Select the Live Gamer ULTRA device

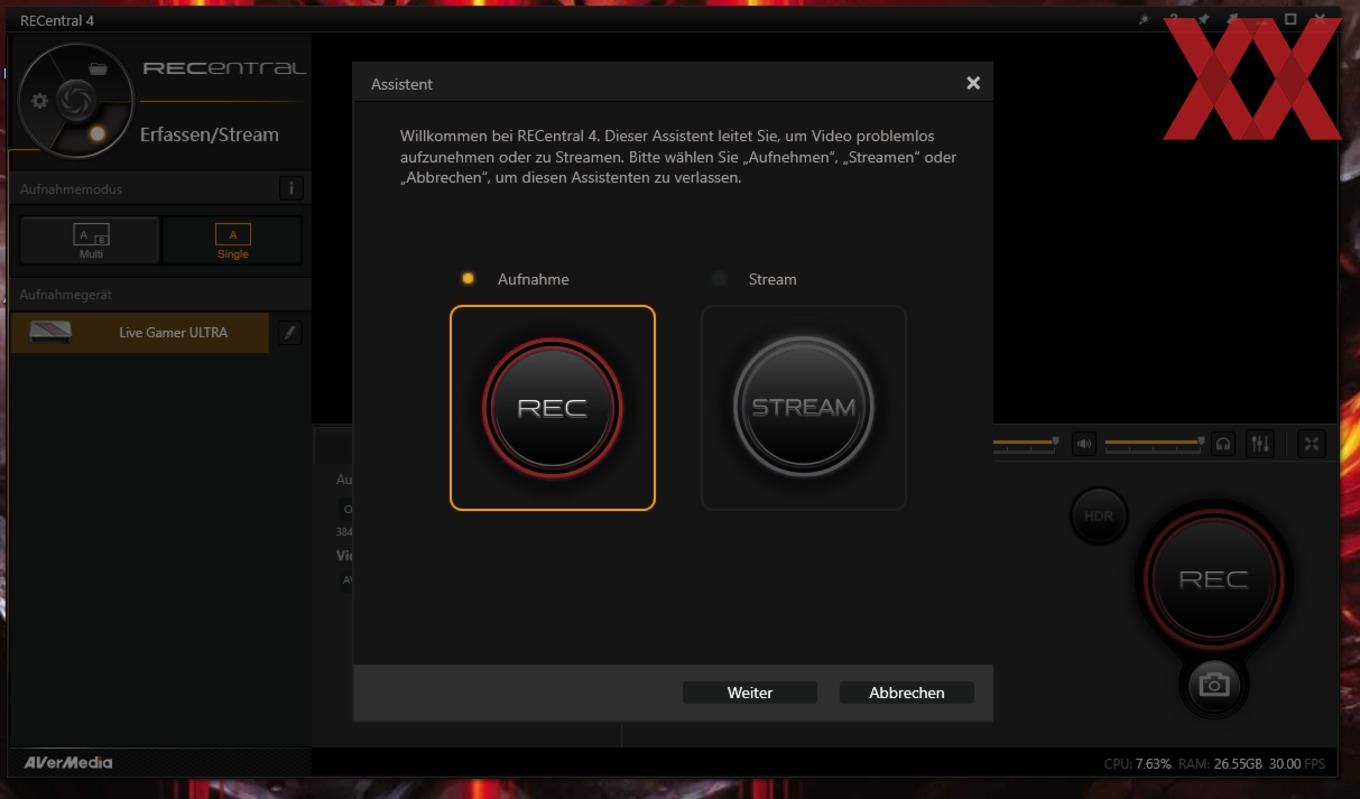[140, 332]
